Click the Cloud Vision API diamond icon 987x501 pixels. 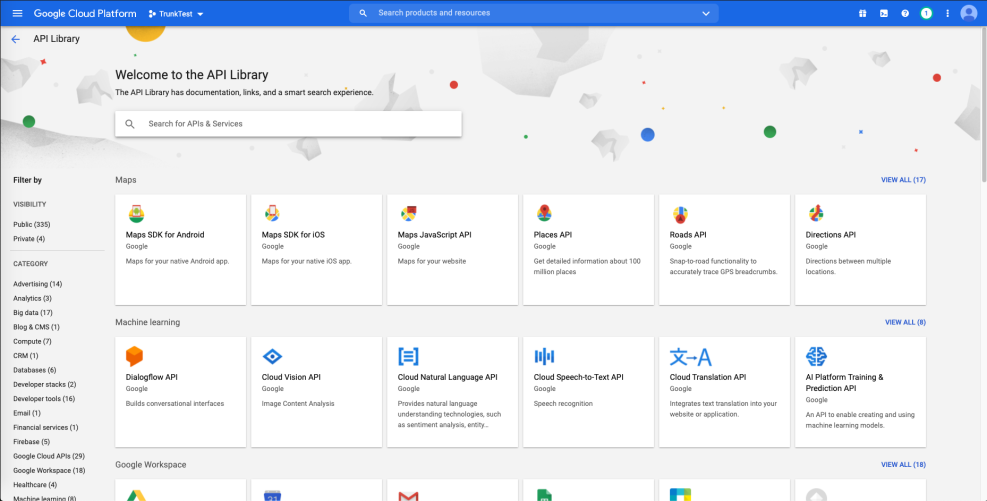coord(273,357)
